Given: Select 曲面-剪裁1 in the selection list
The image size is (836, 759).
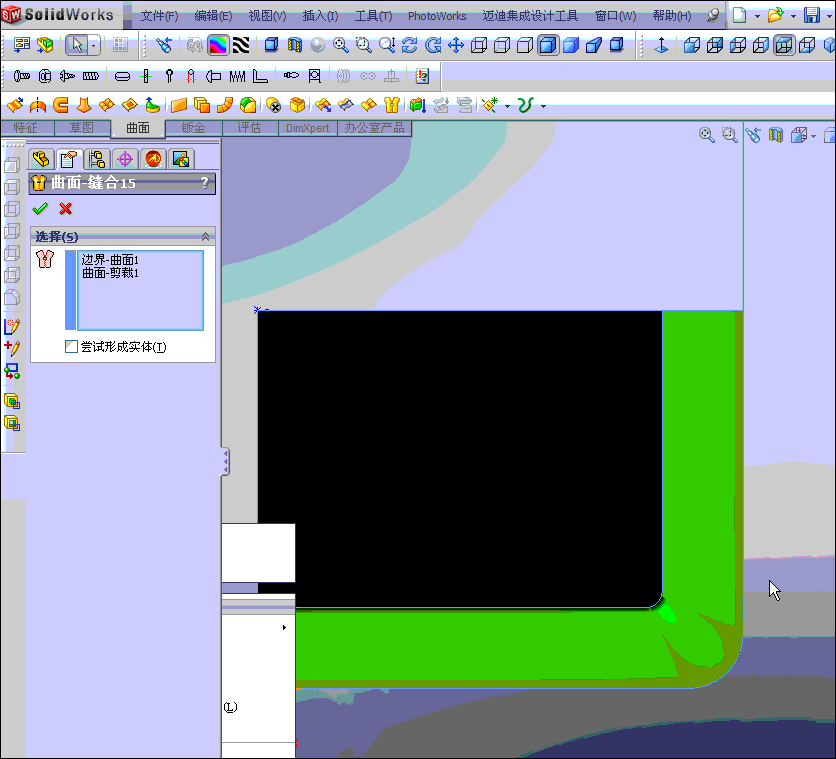Looking at the screenshot, I should pos(110,273).
